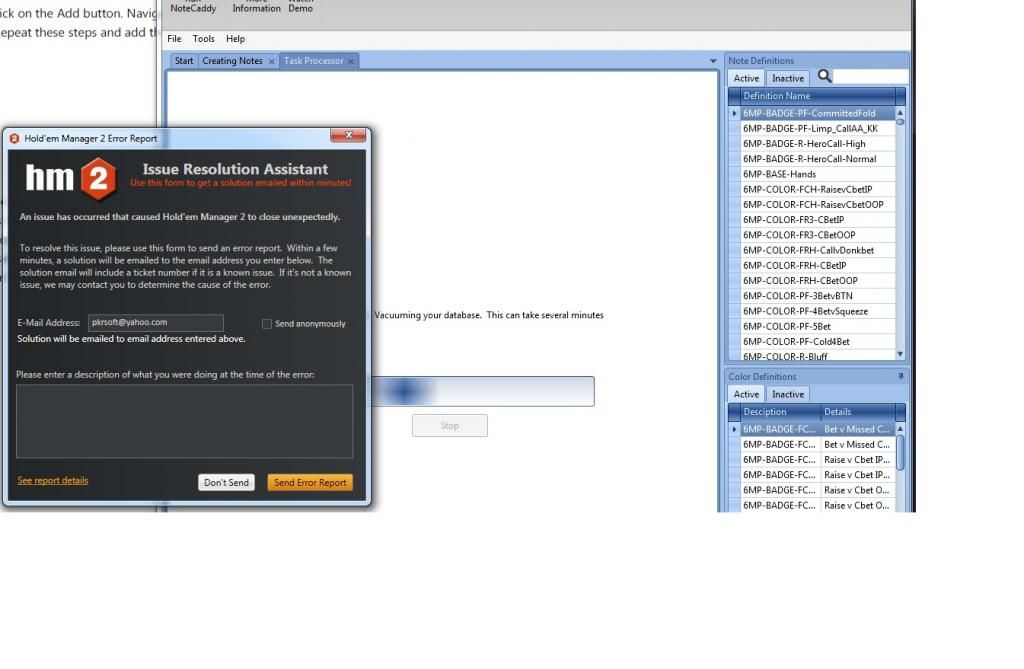
Task: Select row 6MP-COLOR-PF-4BetvSqueeze
Action: point(818,312)
